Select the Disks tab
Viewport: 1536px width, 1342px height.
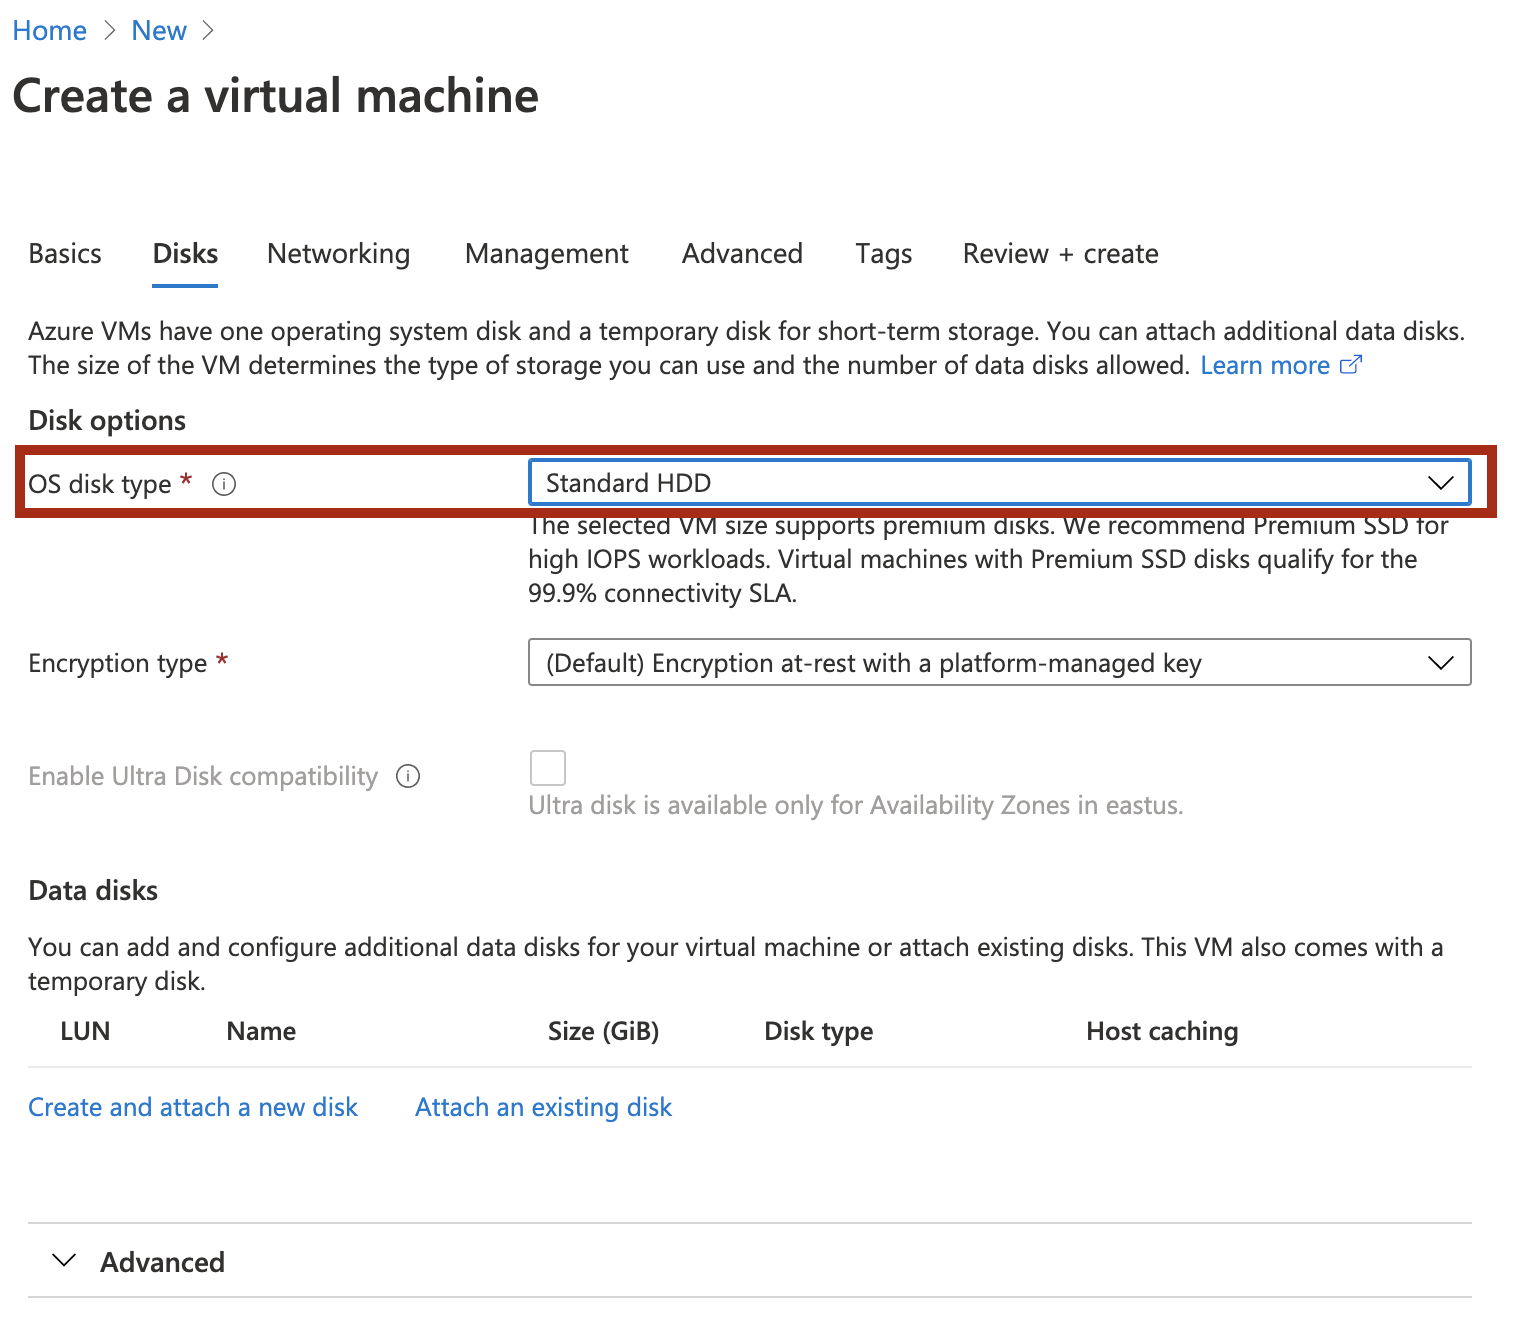(x=185, y=254)
